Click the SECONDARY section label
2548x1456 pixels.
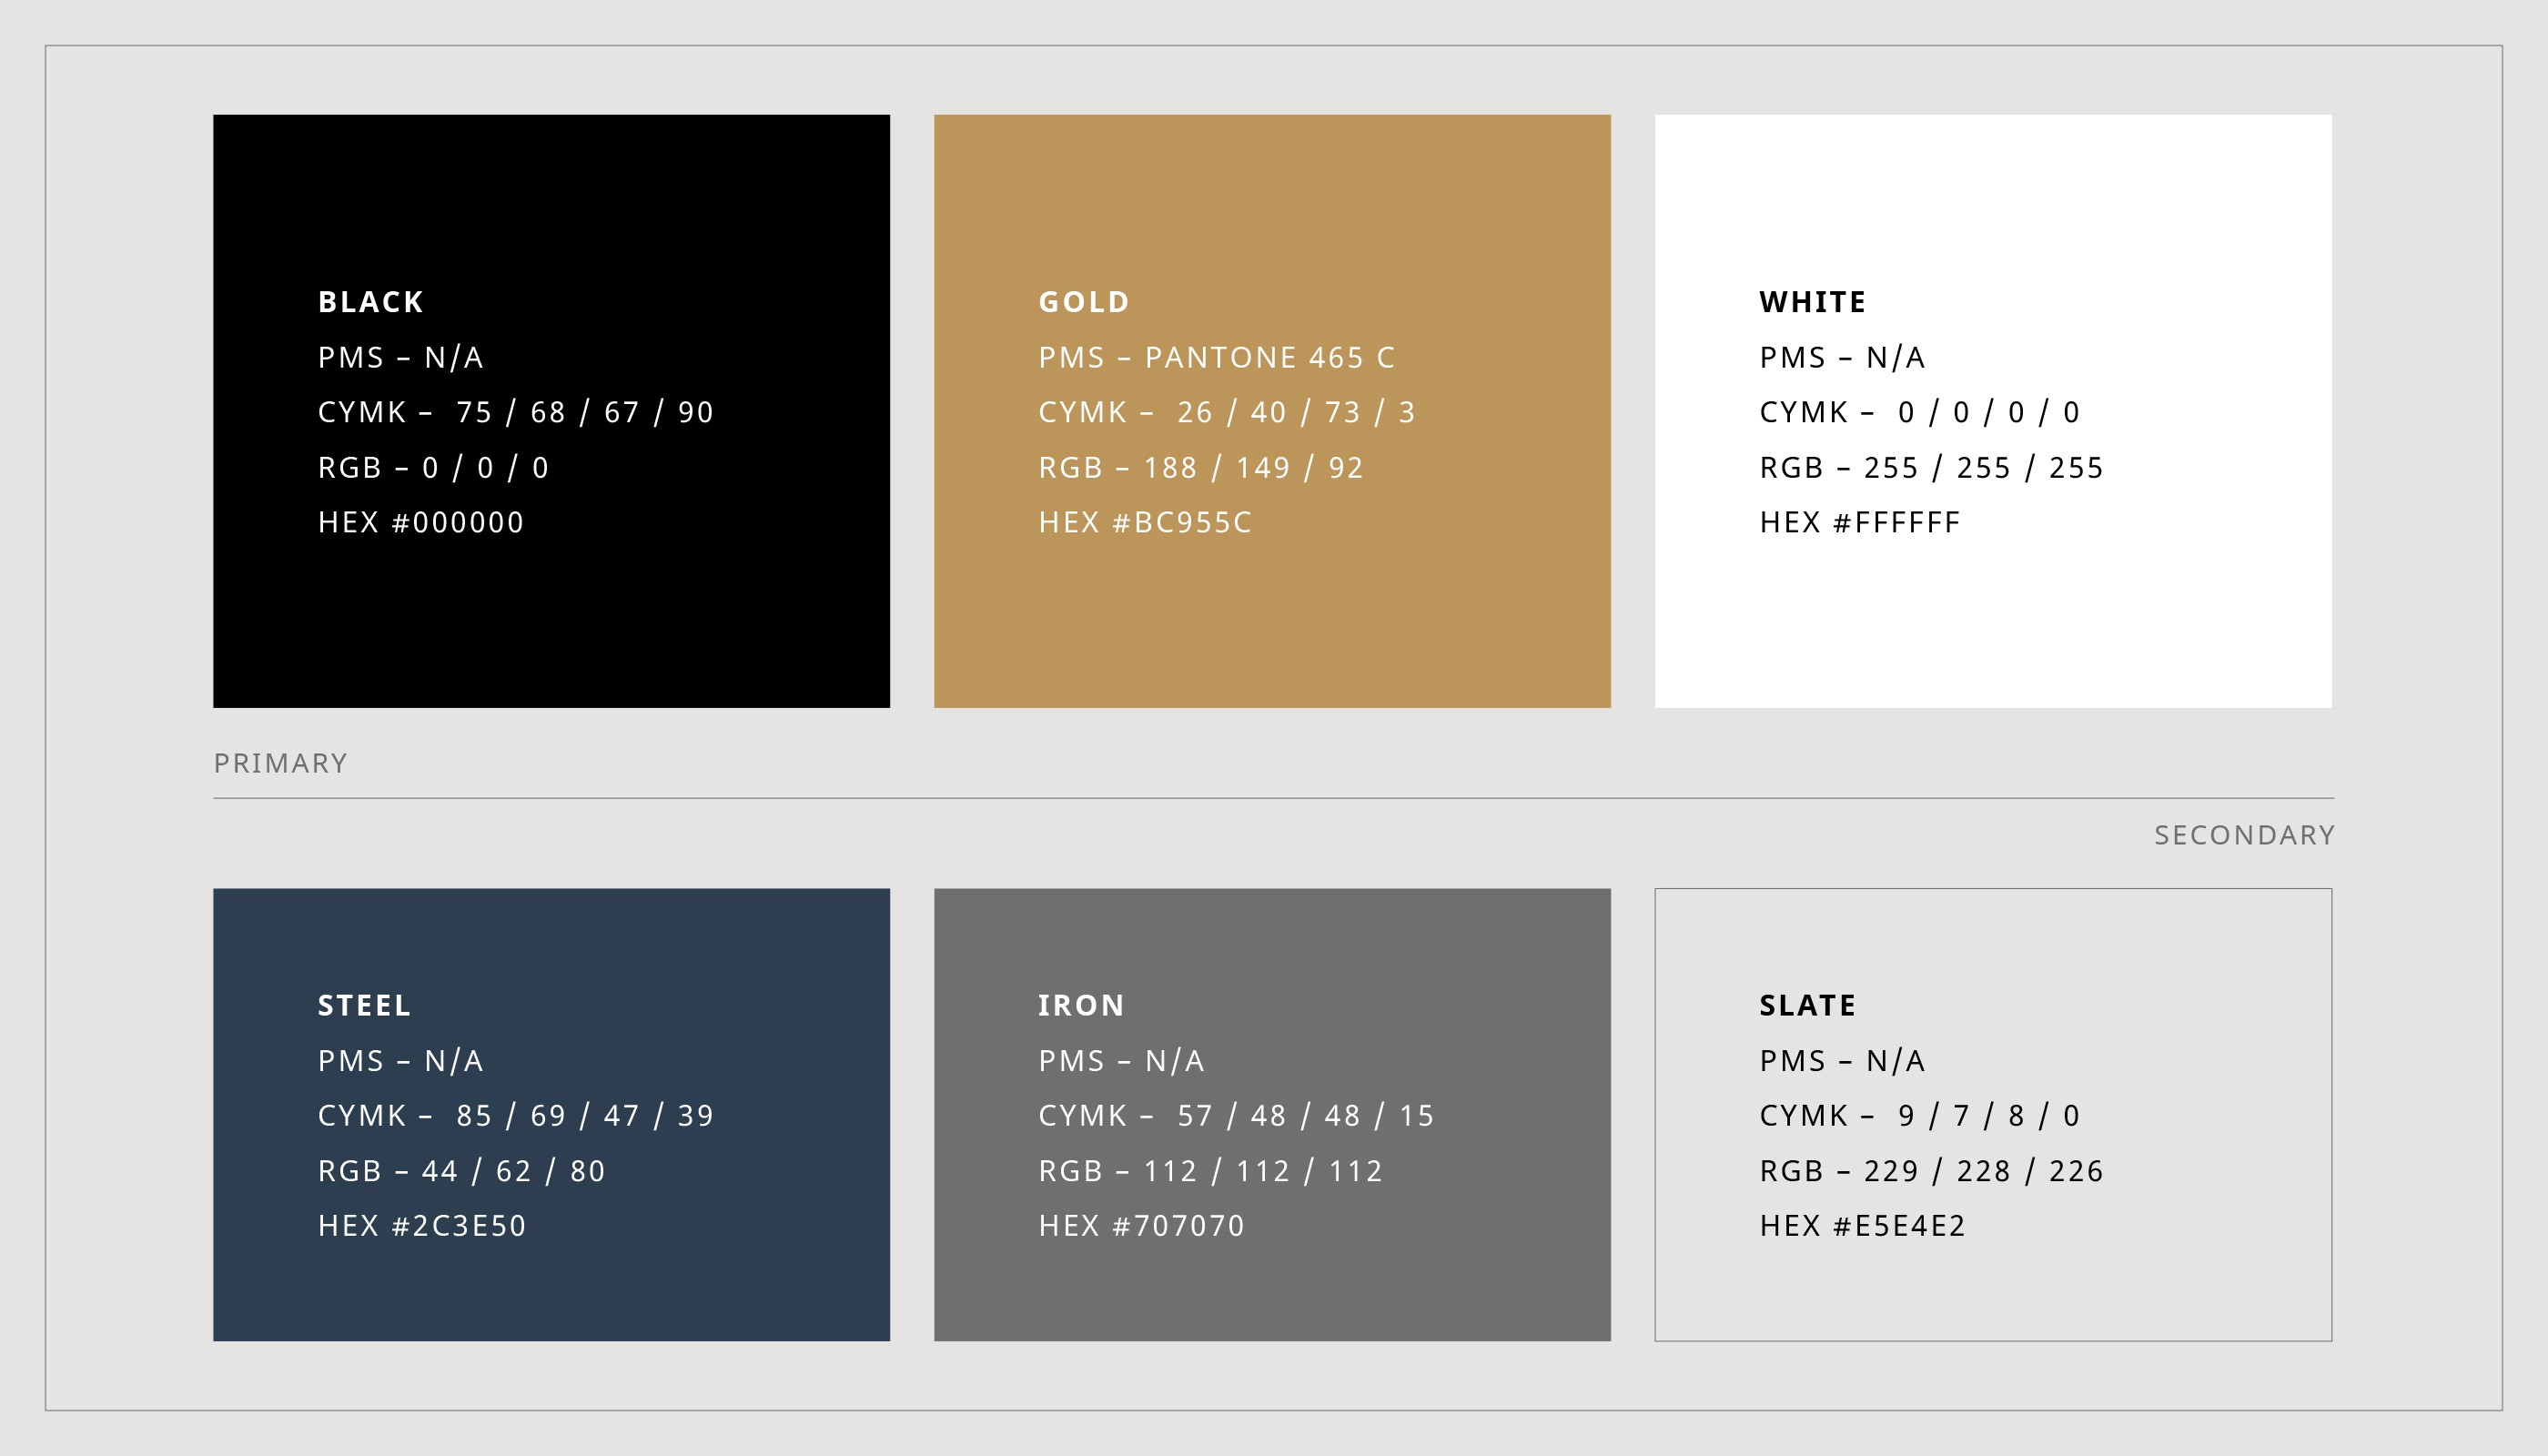(x=2244, y=835)
